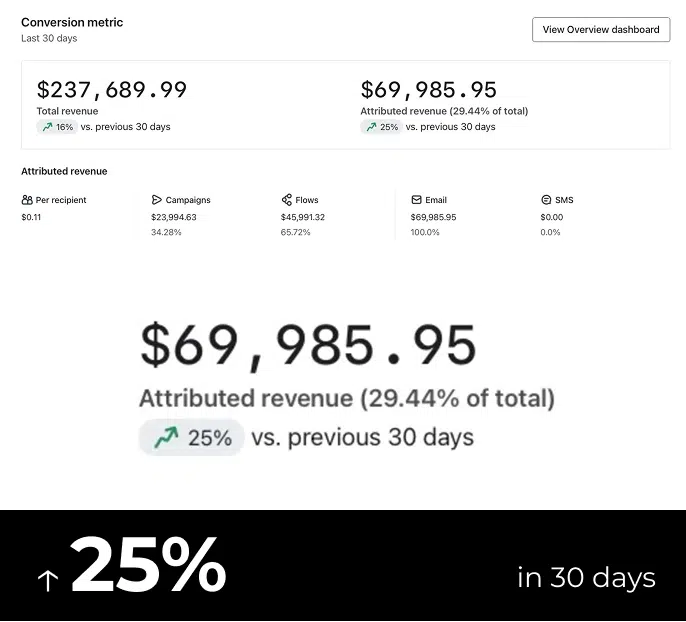Click the trend arrow in 16% badge

(47, 127)
